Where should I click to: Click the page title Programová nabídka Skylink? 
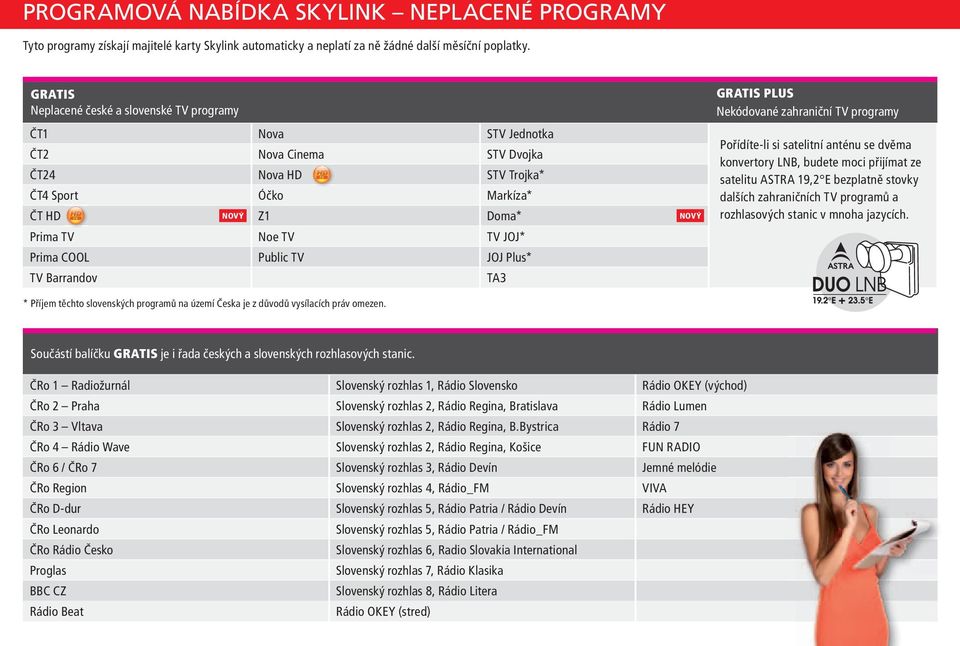tap(343, 12)
